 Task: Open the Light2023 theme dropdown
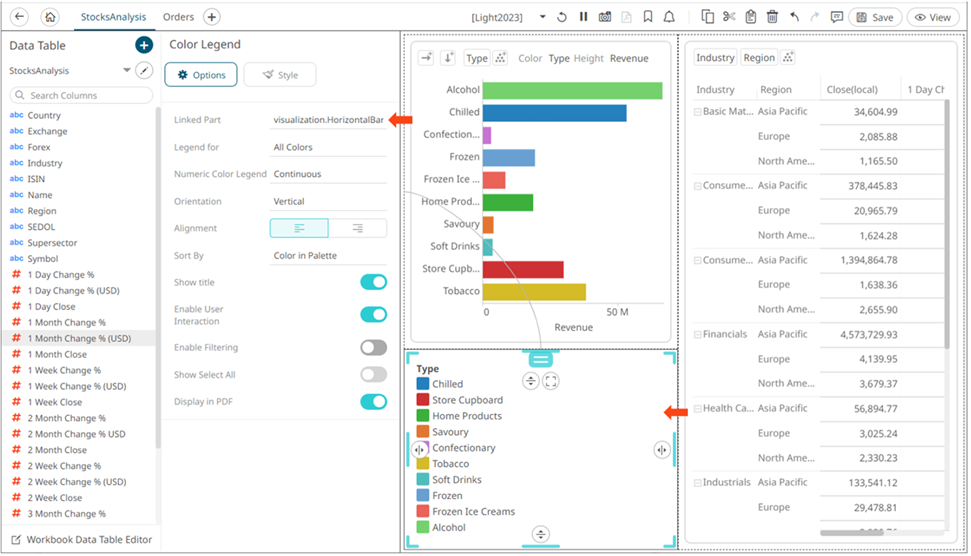(542, 17)
